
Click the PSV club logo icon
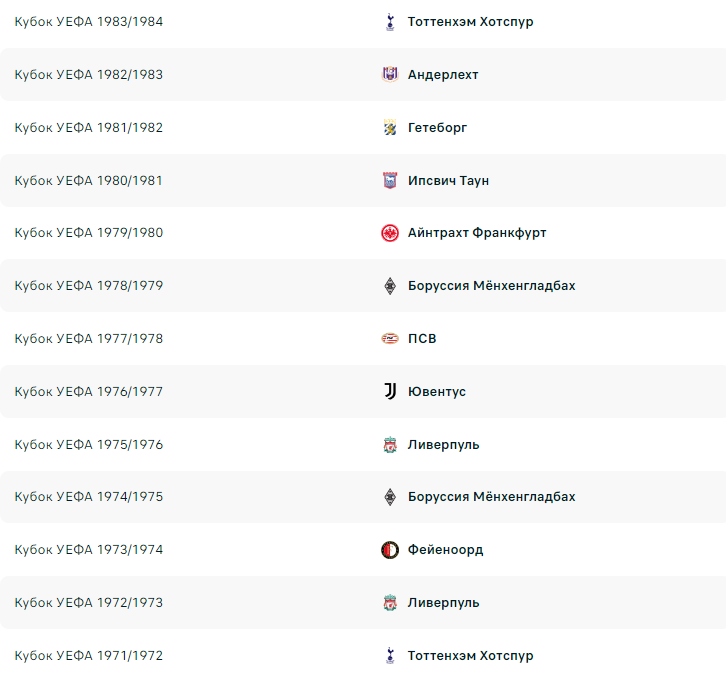tap(390, 339)
